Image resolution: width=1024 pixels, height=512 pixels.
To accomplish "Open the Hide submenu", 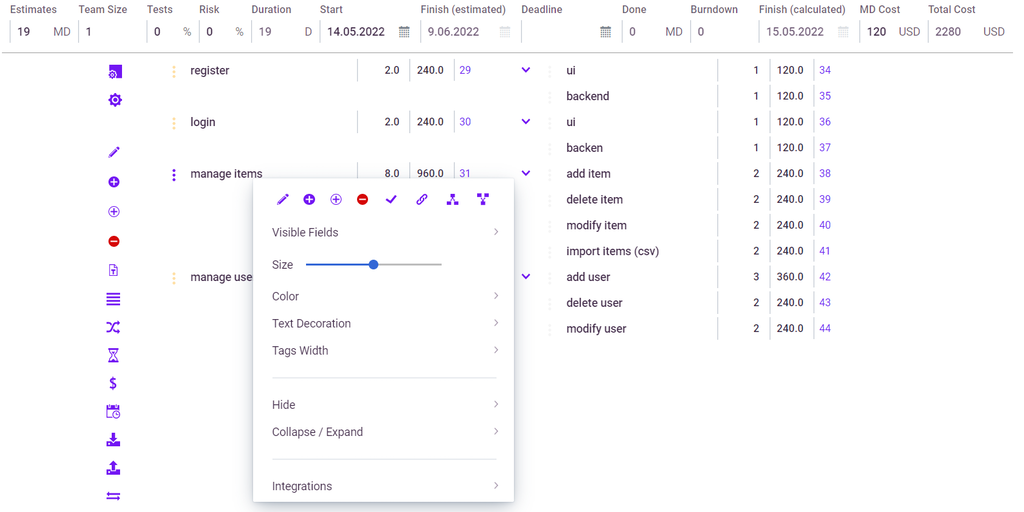I will click(384, 405).
